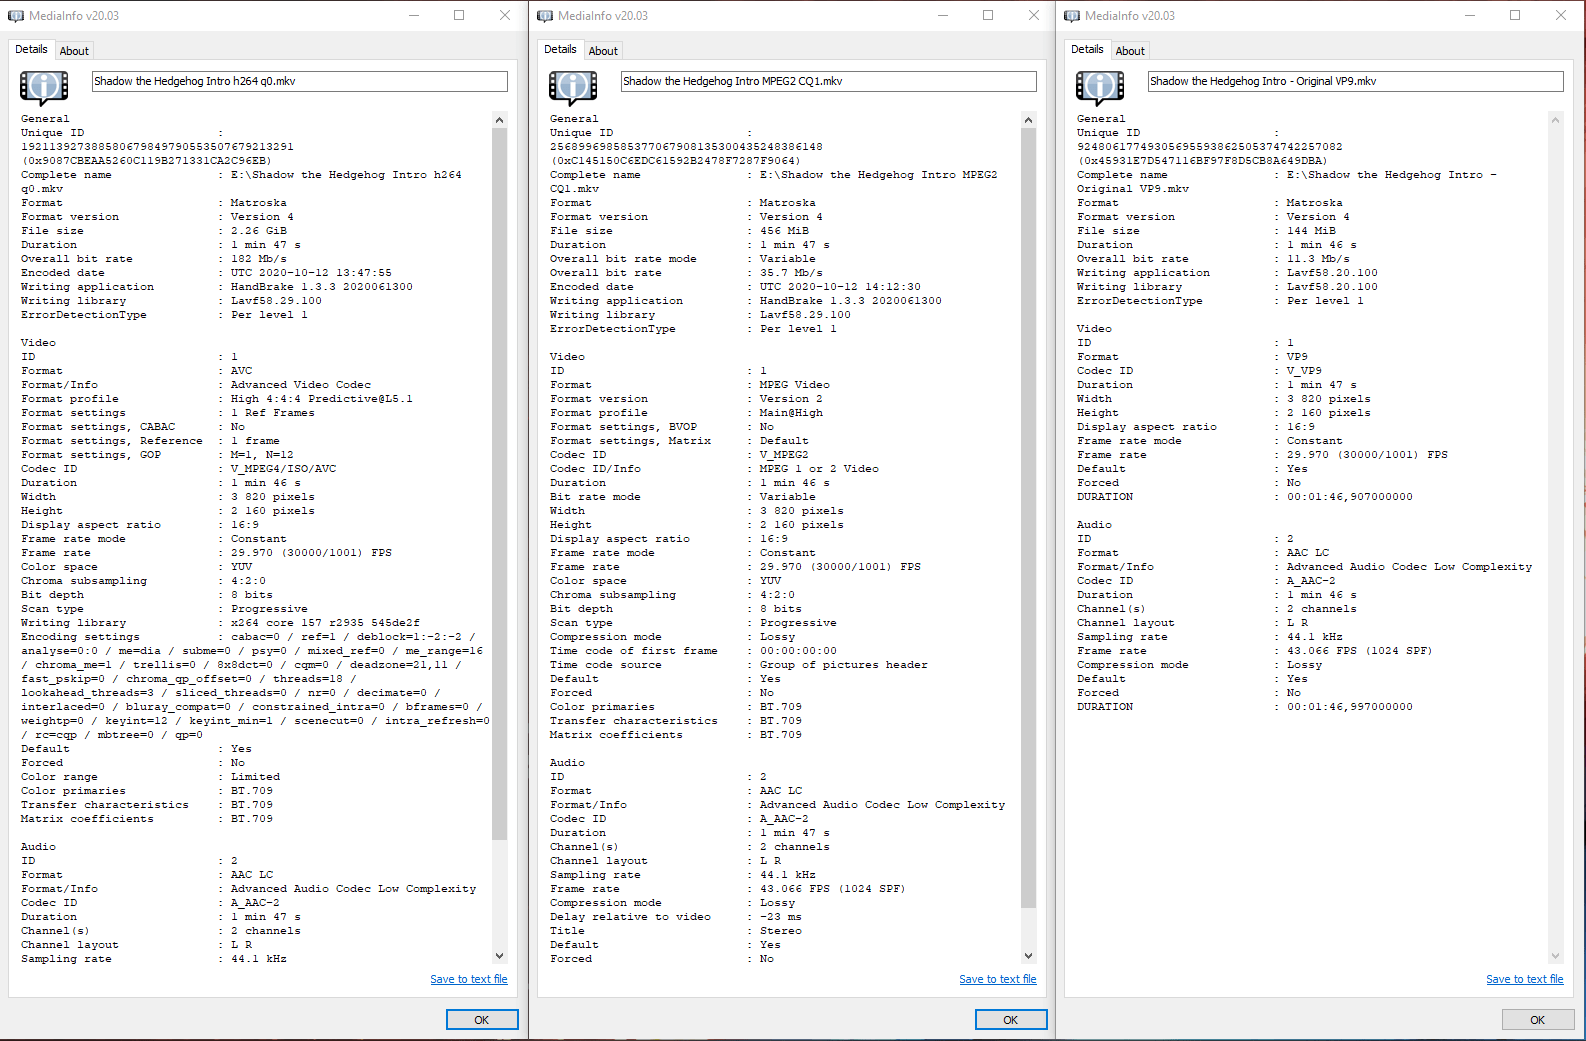Click 'MPEG Video' format value
The image size is (1586, 1041).
pyautogui.click(x=795, y=385)
